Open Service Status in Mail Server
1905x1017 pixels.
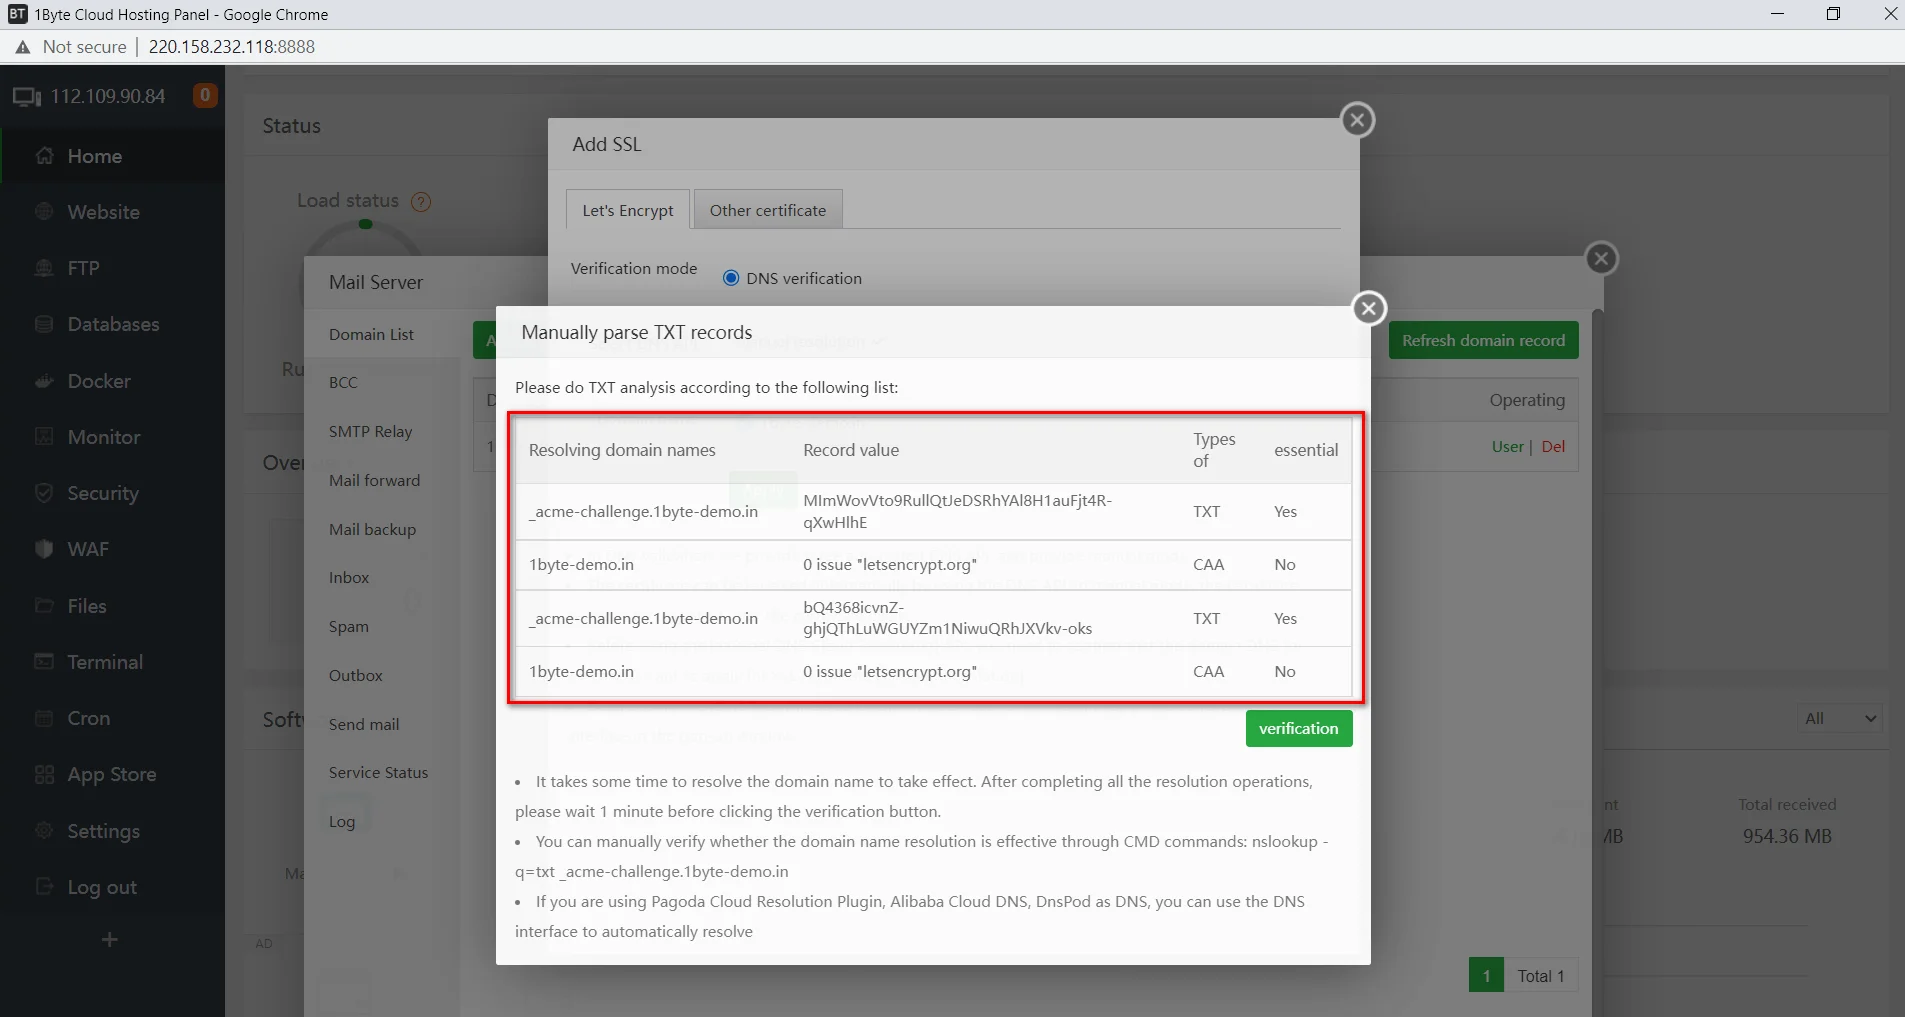pyautogui.click(x=378, y=772)
